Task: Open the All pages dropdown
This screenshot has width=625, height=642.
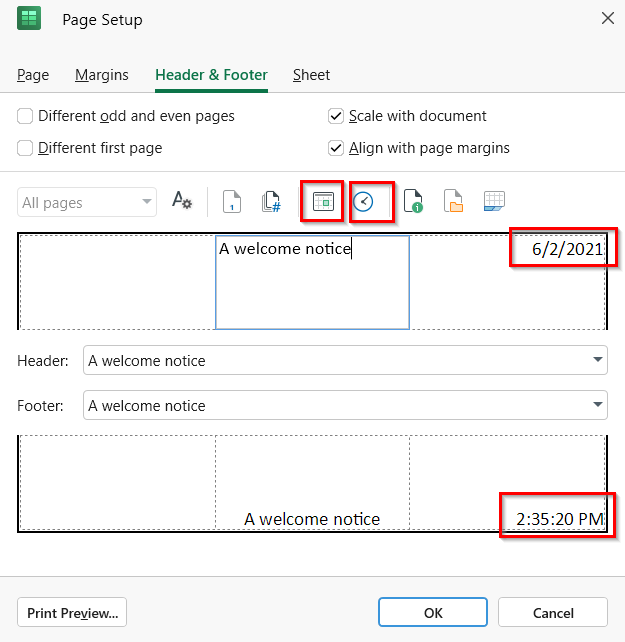Action: tap(87, 202)
